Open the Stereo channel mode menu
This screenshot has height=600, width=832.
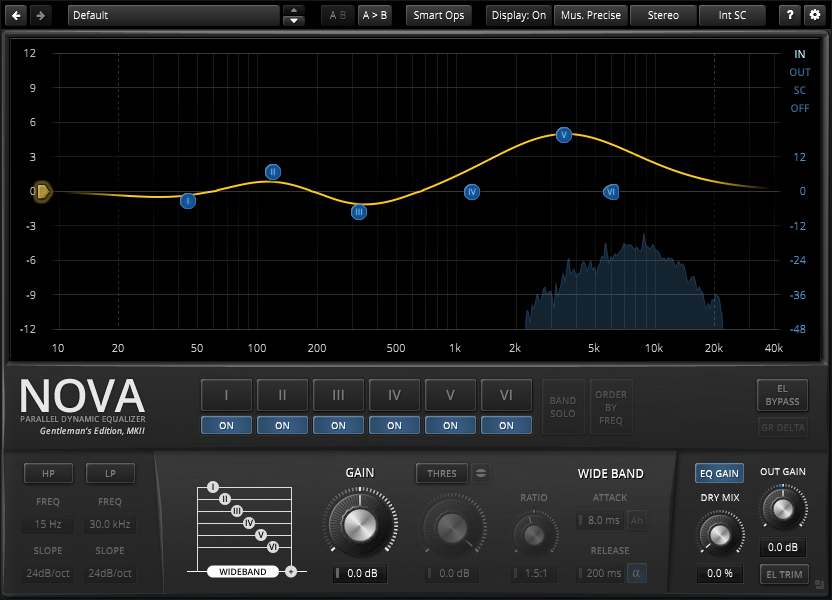[663, 15]
